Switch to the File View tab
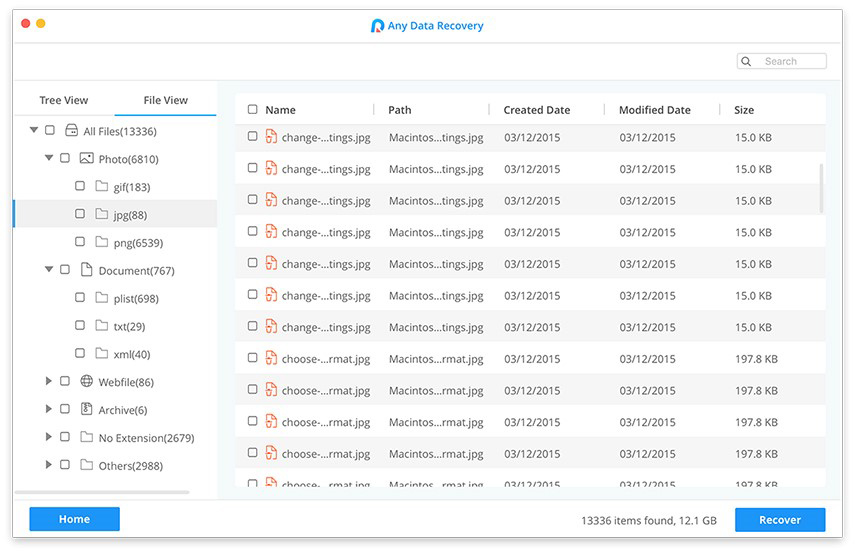 pyautogui.click(x=165, y=100)
